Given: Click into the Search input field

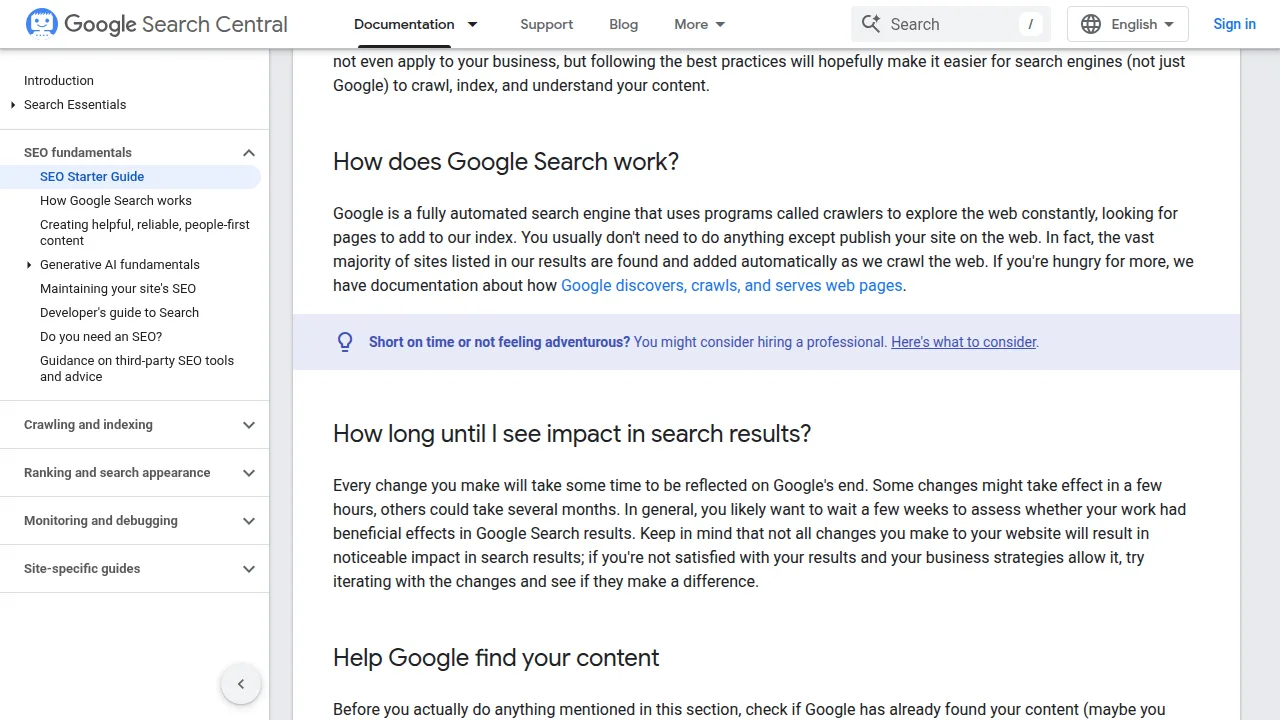Looking at the screenshot, I should click(x=950, y=24).
